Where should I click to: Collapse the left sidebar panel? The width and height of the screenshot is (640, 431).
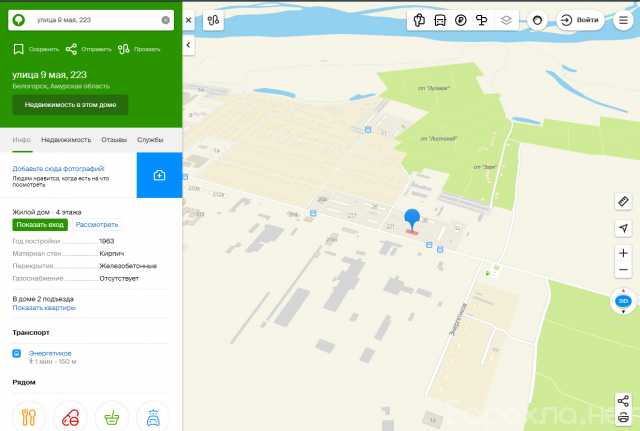(x=188, y=45)
